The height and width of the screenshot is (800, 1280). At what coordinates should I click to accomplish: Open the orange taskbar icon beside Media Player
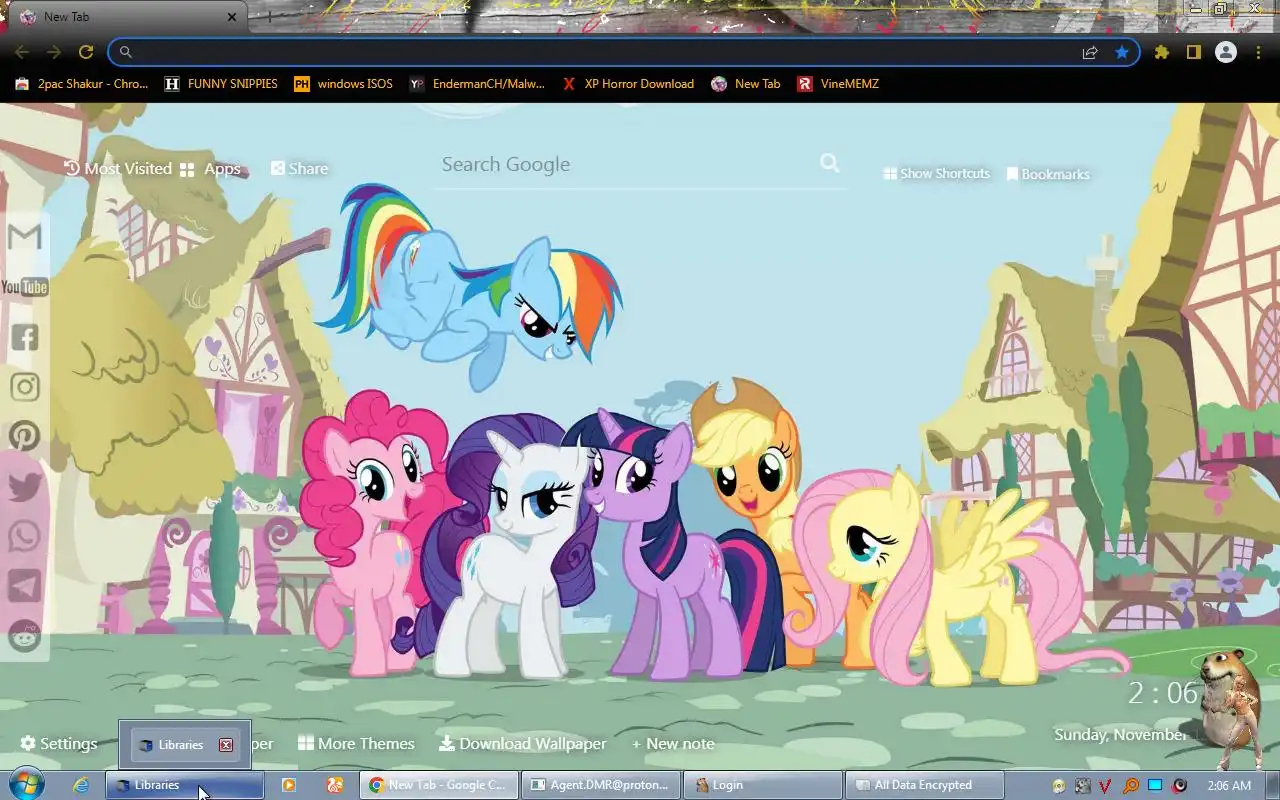335,785
